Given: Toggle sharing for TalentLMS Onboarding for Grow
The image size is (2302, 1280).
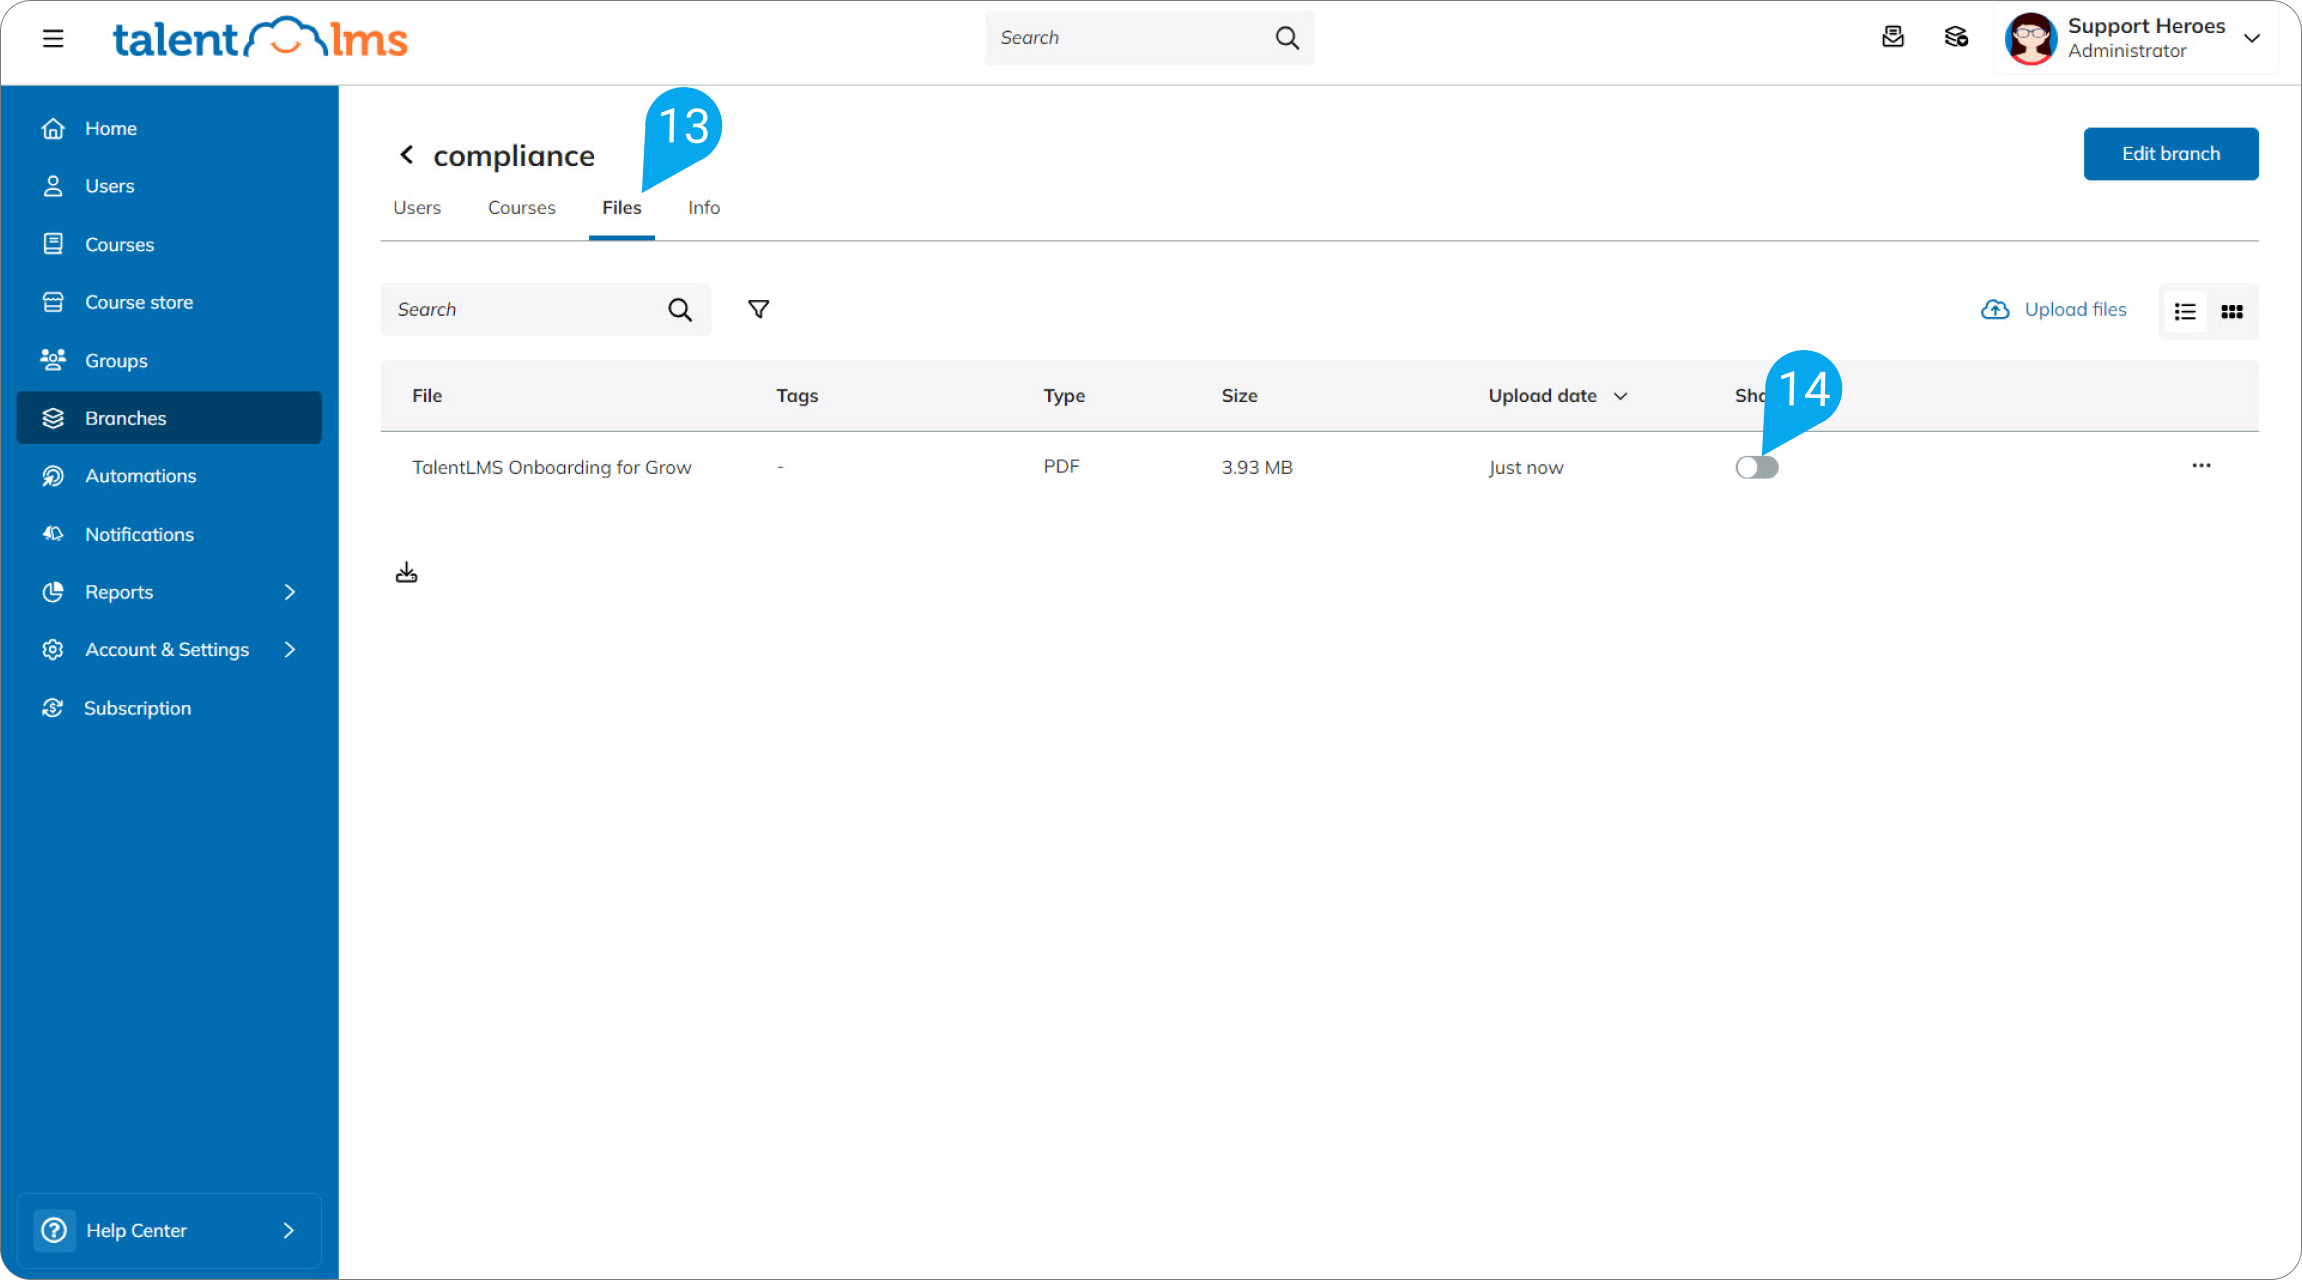Looking at the screenshot, I should 1757,467.
